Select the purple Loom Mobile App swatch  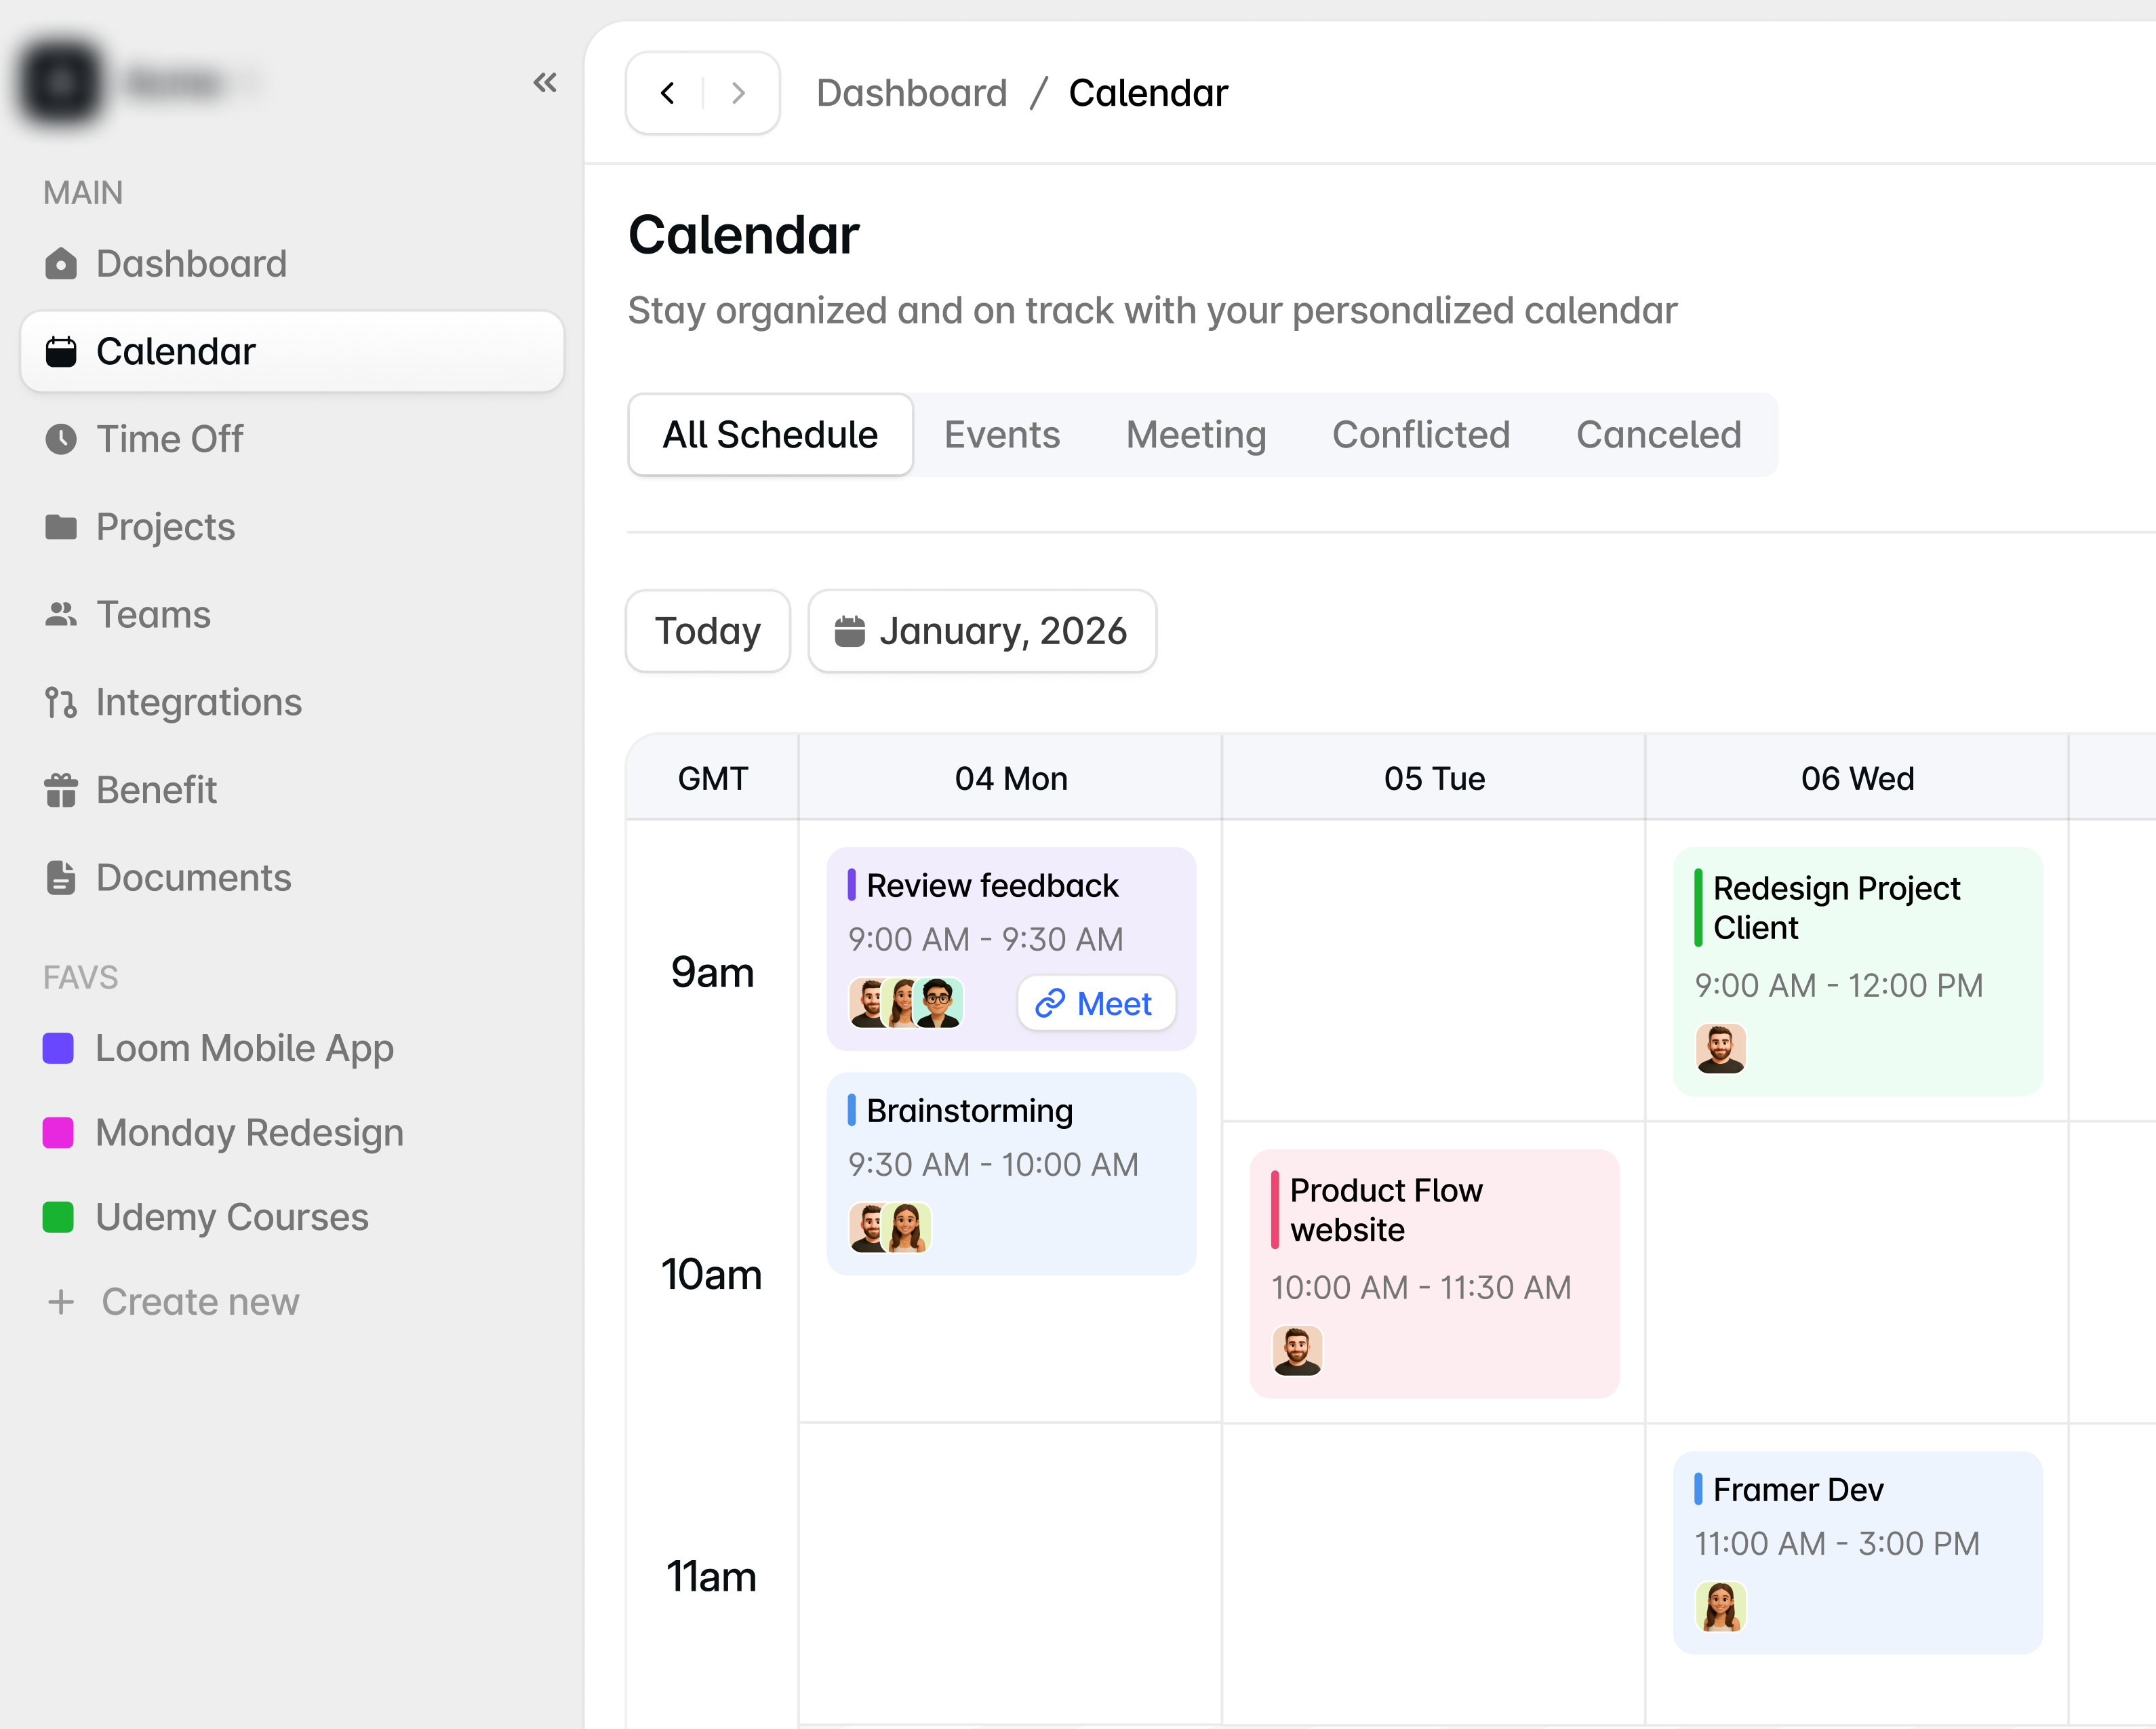click(x=58, y=1048)
